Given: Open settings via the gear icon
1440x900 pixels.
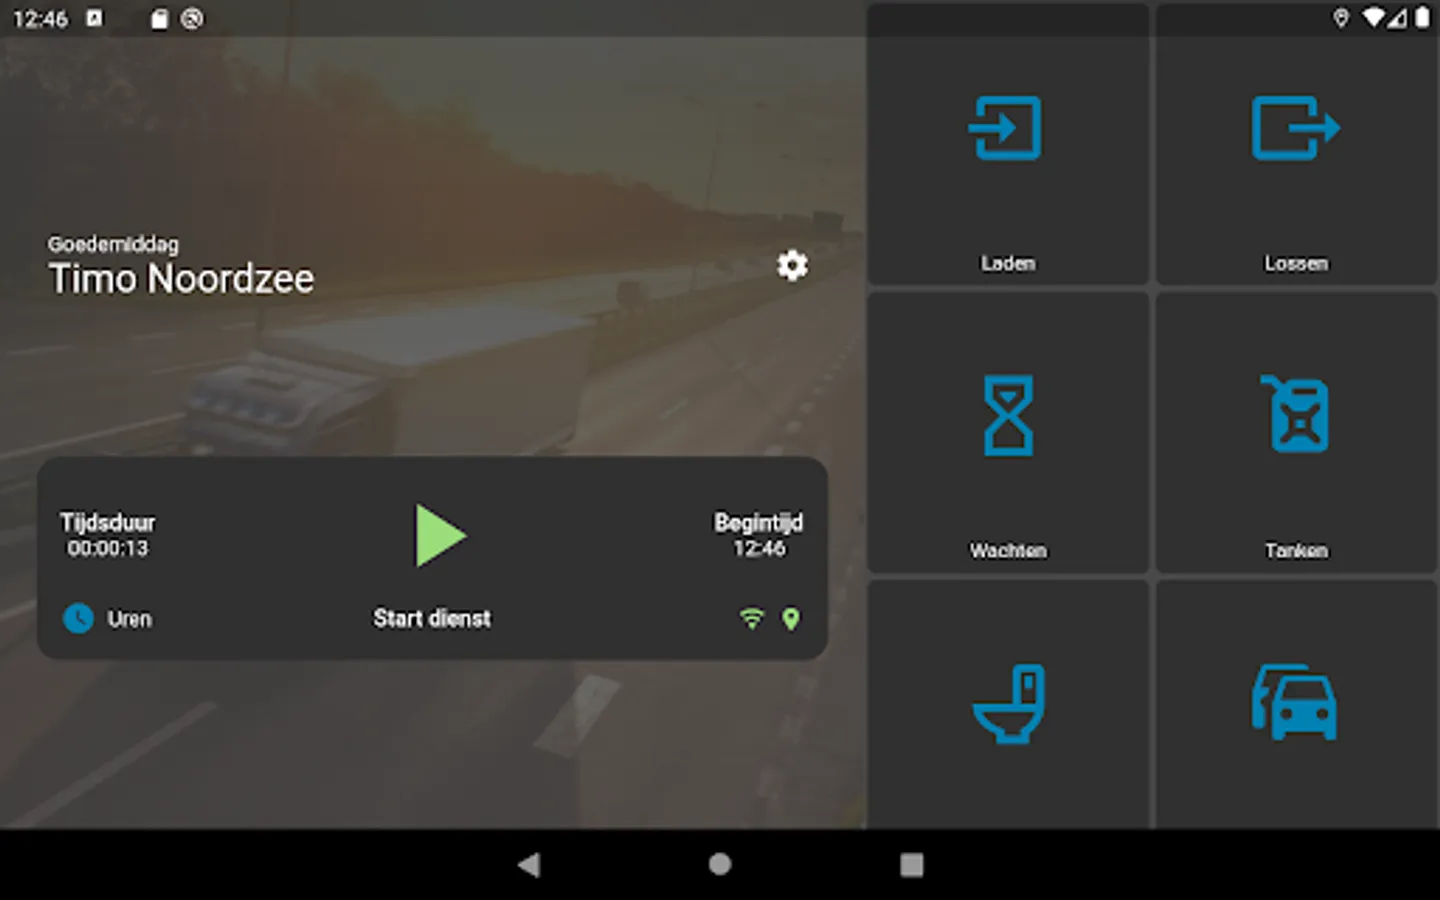Looking at the screenshot, I should (x=792, y=265).
